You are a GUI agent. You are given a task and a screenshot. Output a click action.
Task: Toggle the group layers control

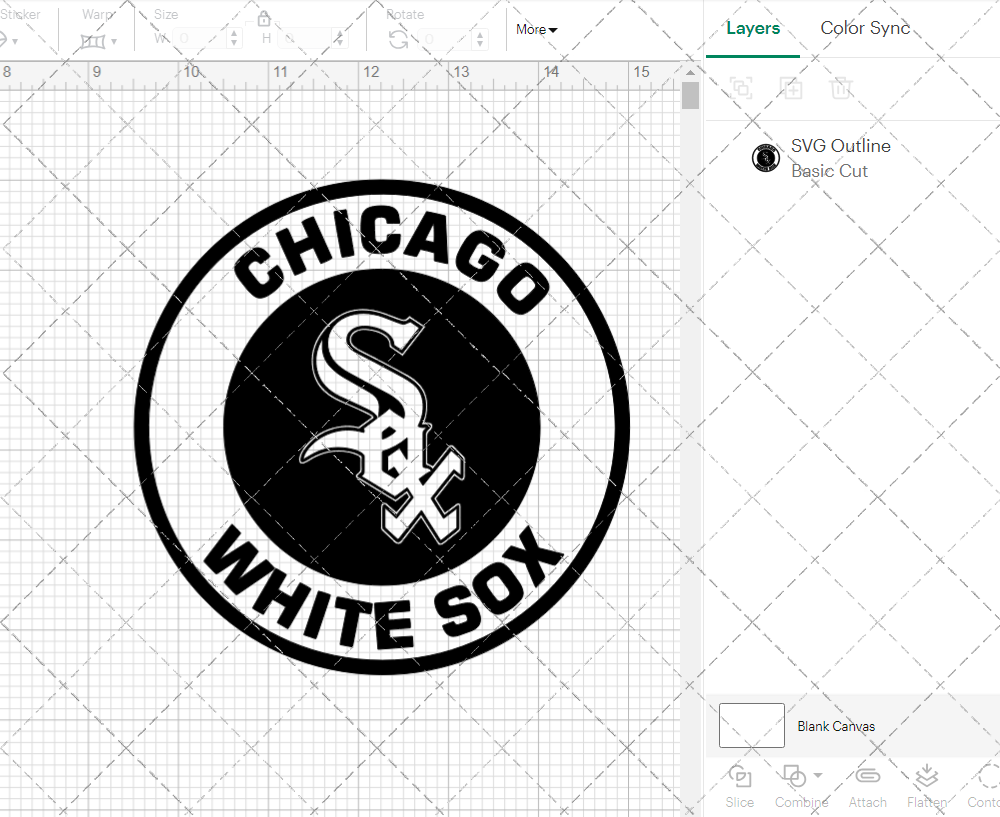point(740,88)
